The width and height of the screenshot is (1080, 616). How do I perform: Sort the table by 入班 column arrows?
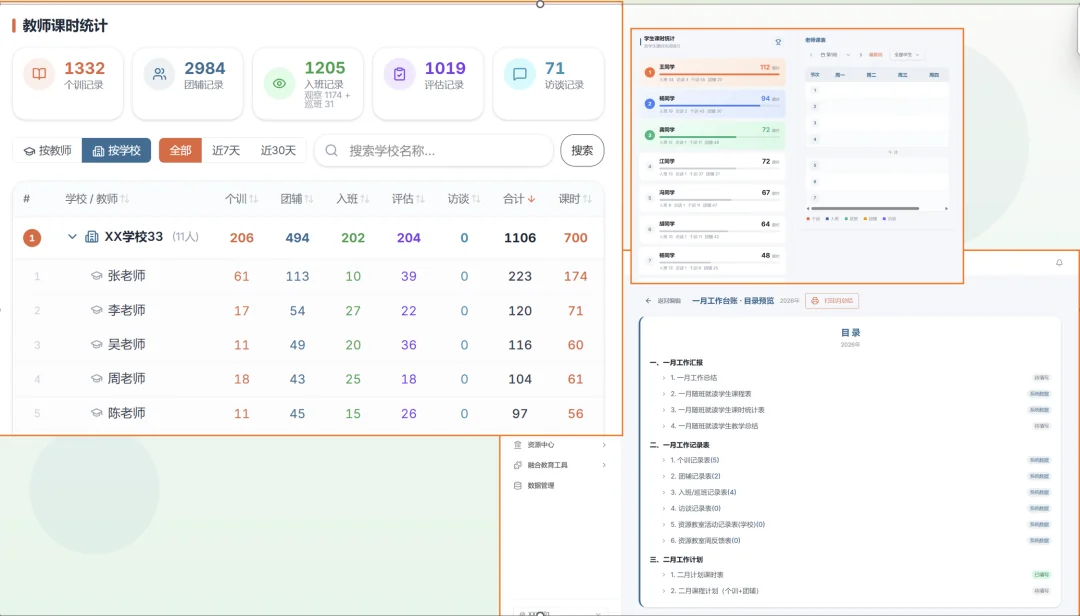coord(364,199)
